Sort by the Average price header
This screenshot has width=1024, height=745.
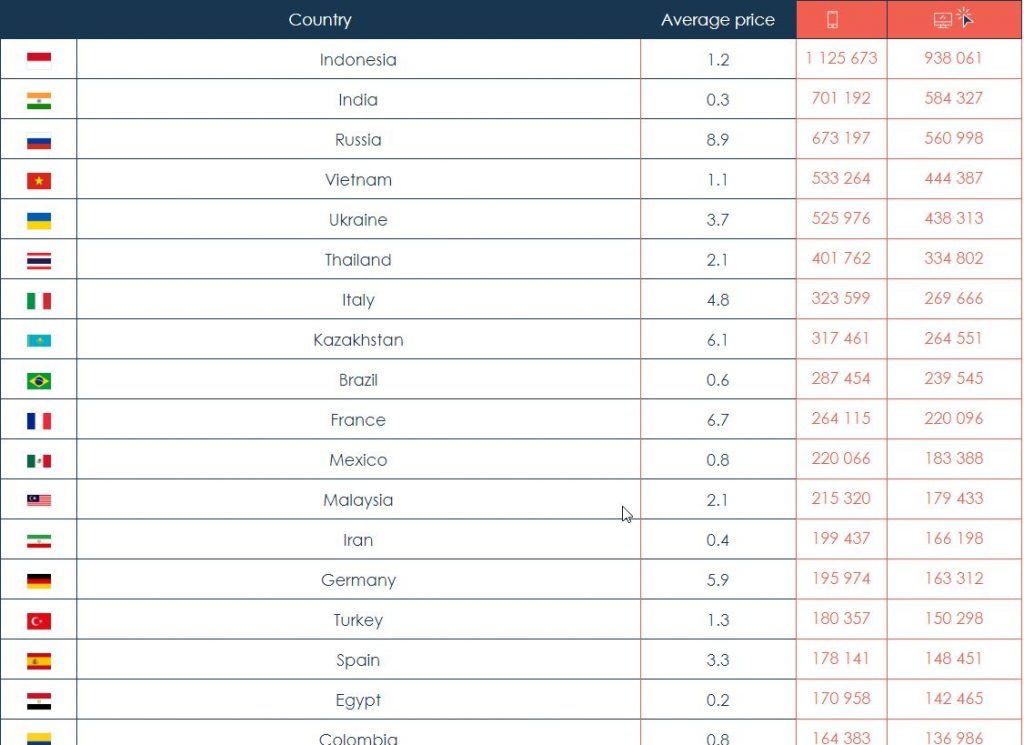(717, 20)
